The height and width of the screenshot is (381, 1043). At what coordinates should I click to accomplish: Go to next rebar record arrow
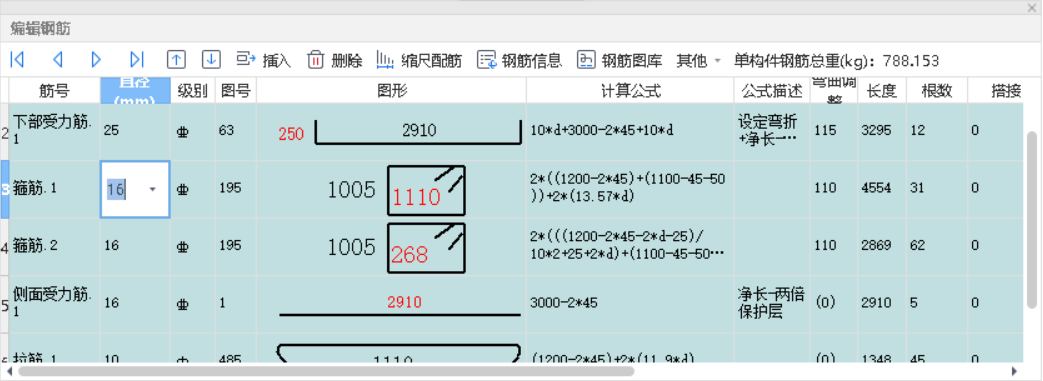96,60
